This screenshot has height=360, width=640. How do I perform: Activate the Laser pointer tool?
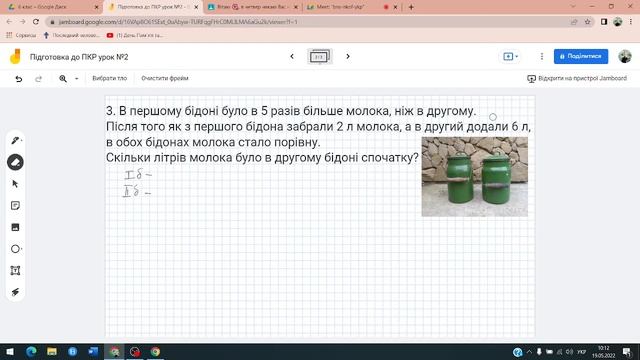pyautogui.click(x=16, y=292)
